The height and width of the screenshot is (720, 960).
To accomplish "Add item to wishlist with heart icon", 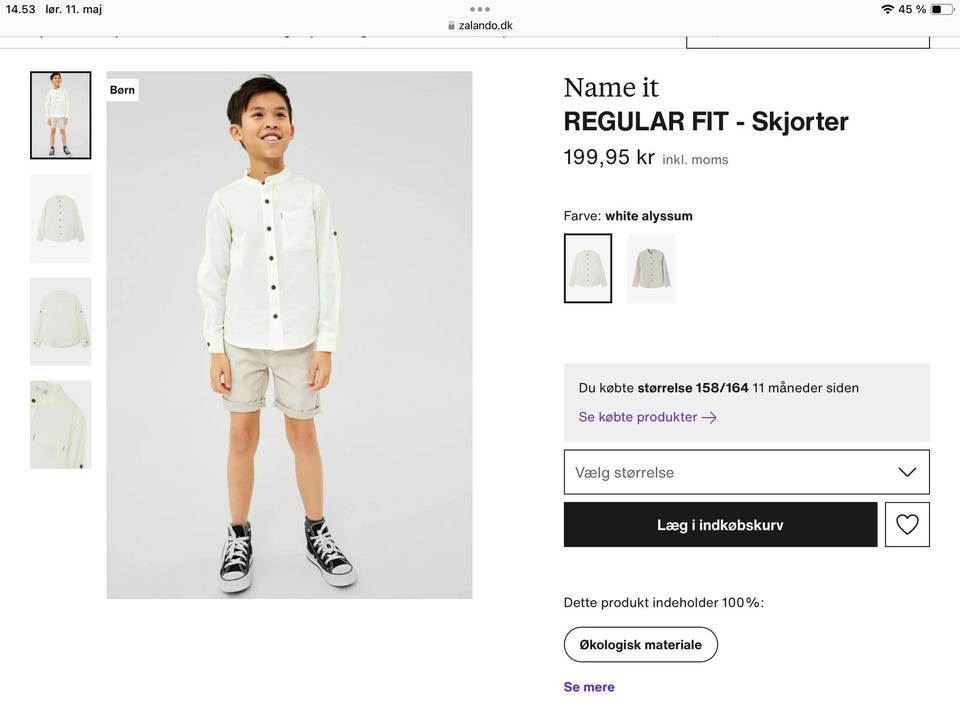I will pyautogui.click(x=907, y=524).
